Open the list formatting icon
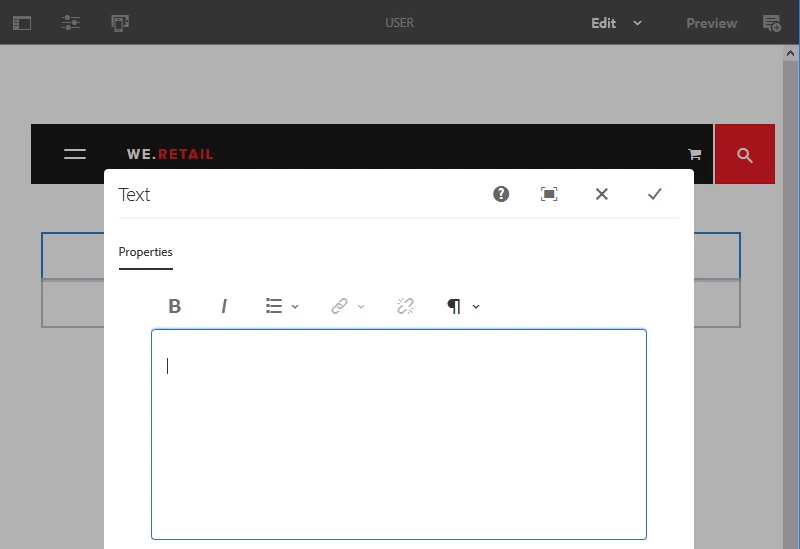Image resolution: width=800 pixels, height=549 pixels. (x=274, y=306)
